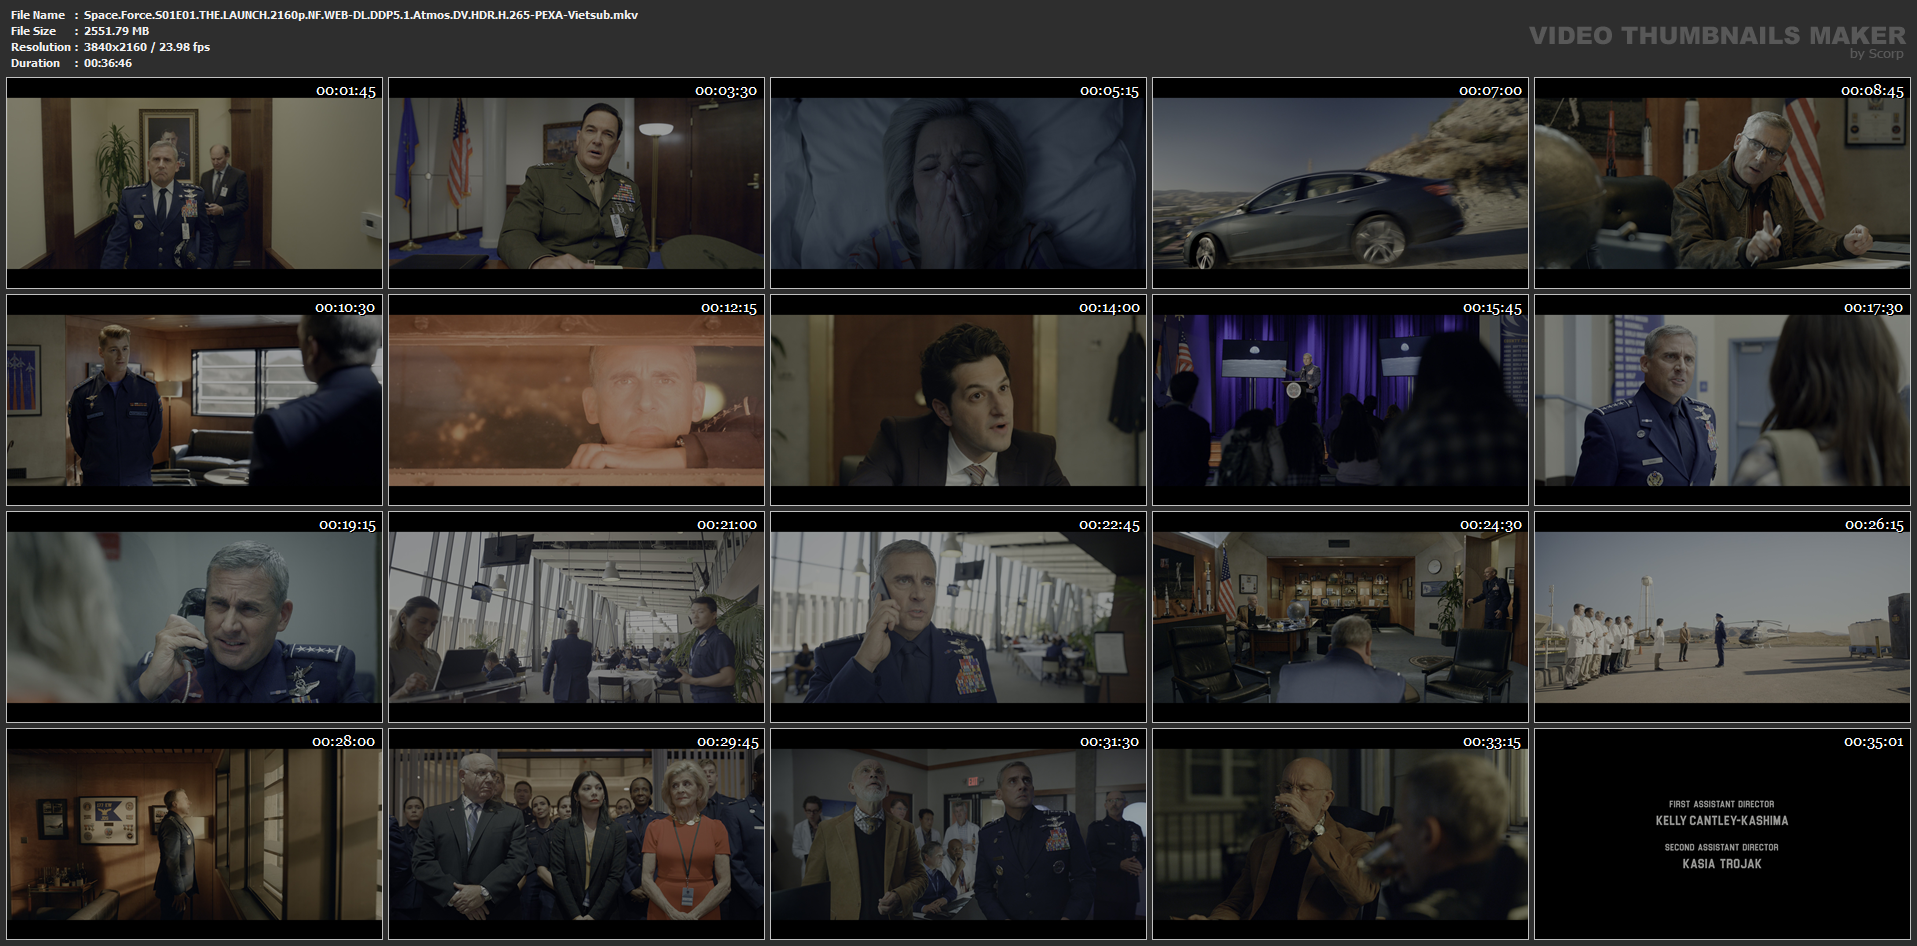
Task: Select the thumbnail at 00:10:30
Action: click(194, 400)
